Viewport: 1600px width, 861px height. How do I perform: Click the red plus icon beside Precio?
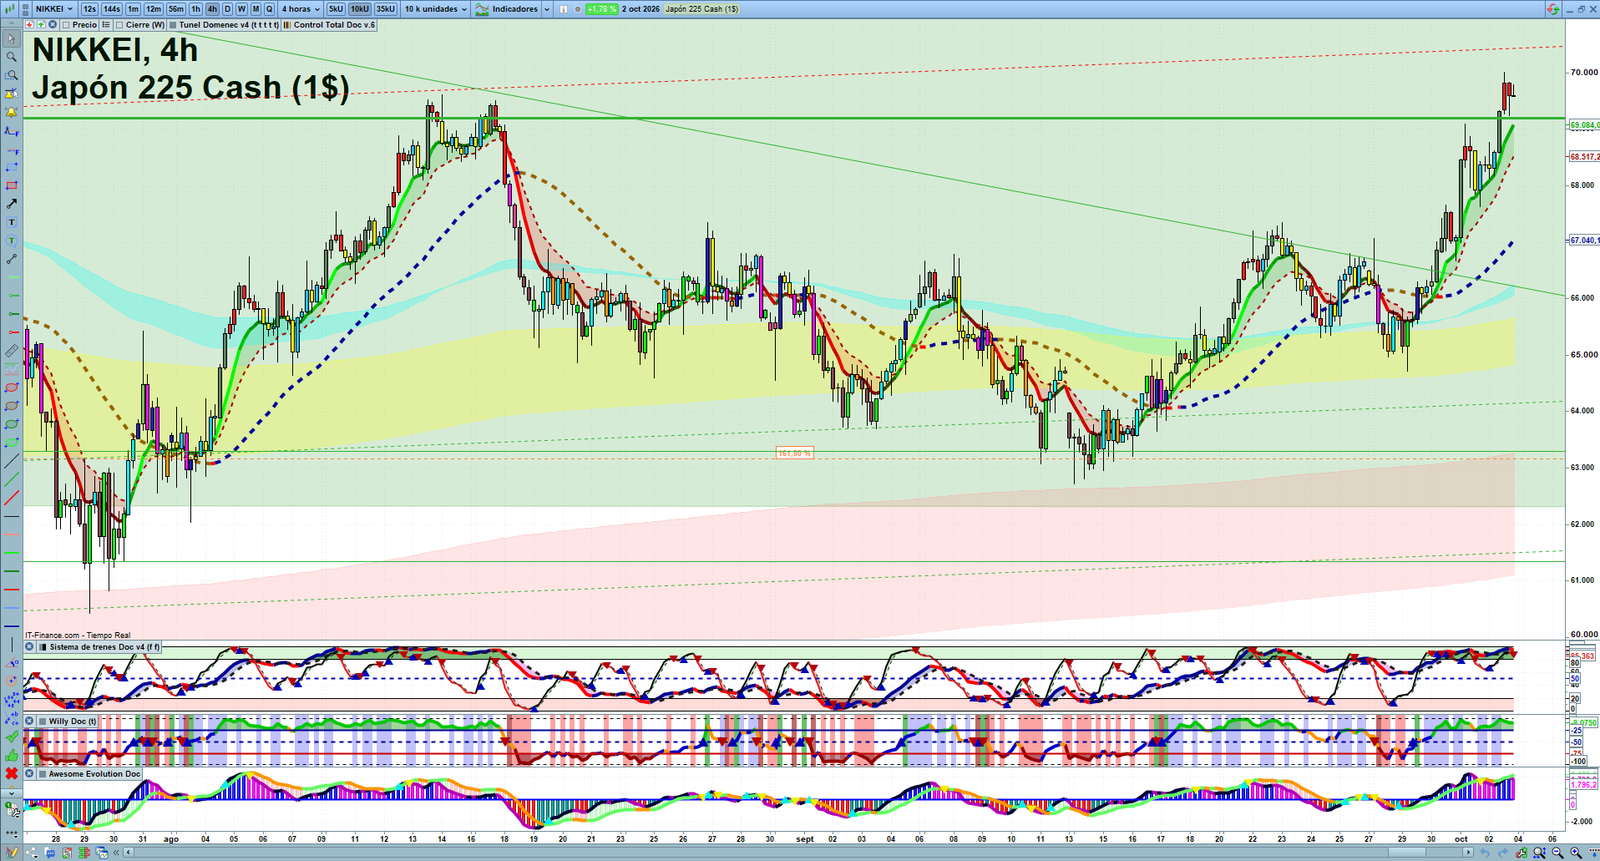[x=30, y=25]
